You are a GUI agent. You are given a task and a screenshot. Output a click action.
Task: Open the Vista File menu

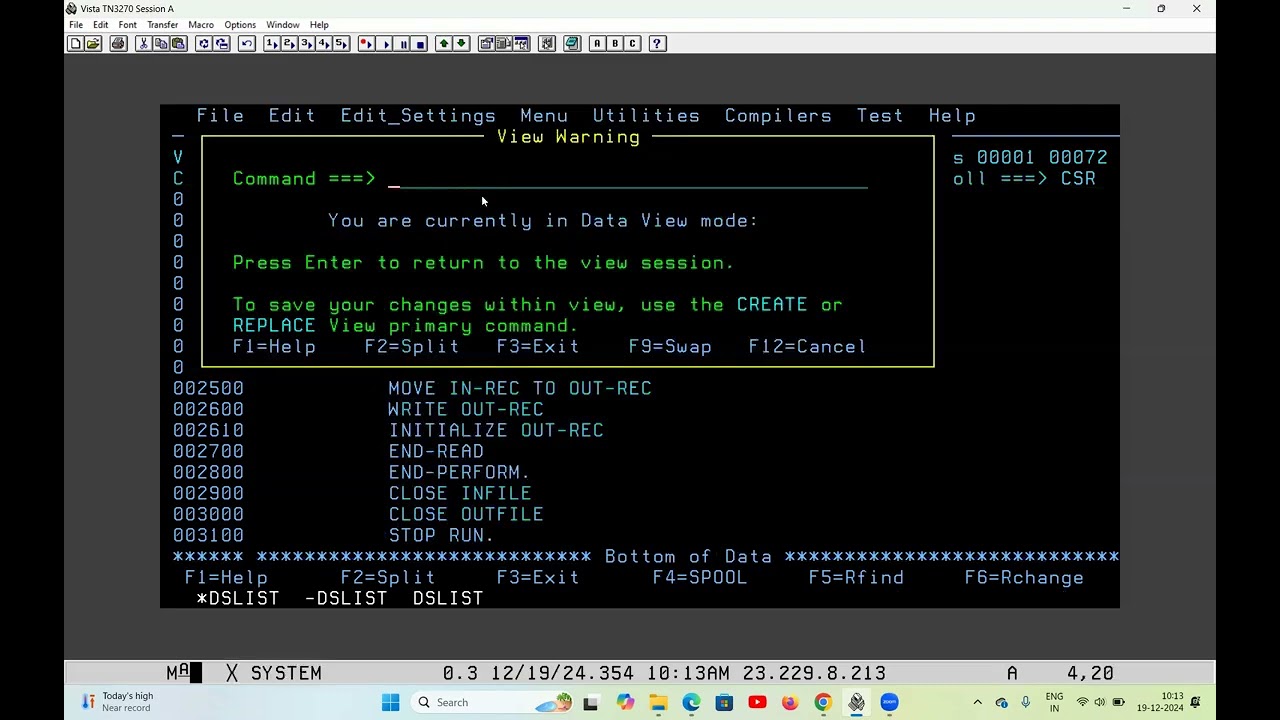pyautogui.click(x=76, y=25)
